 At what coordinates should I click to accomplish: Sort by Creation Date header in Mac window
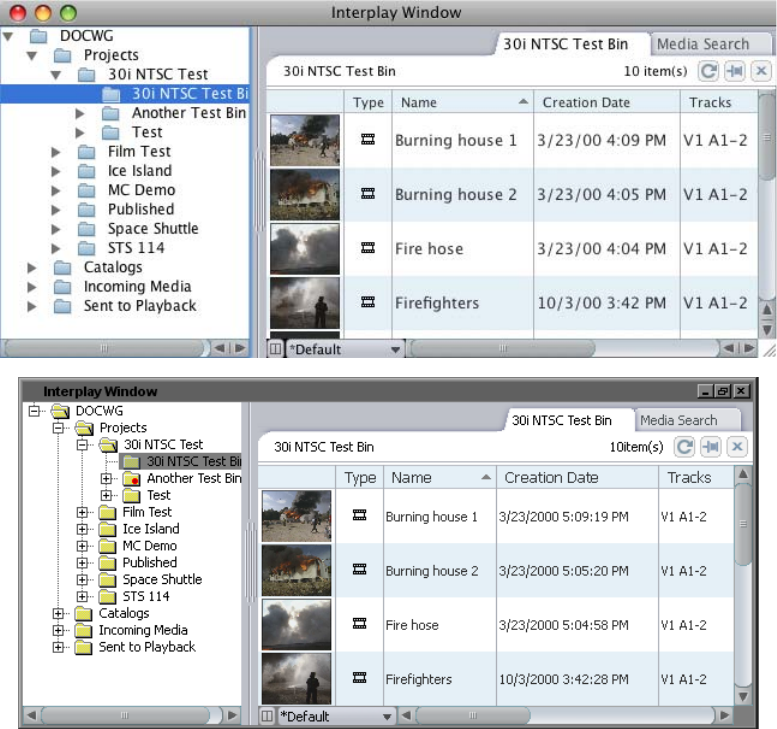click(x=607, y=102)
